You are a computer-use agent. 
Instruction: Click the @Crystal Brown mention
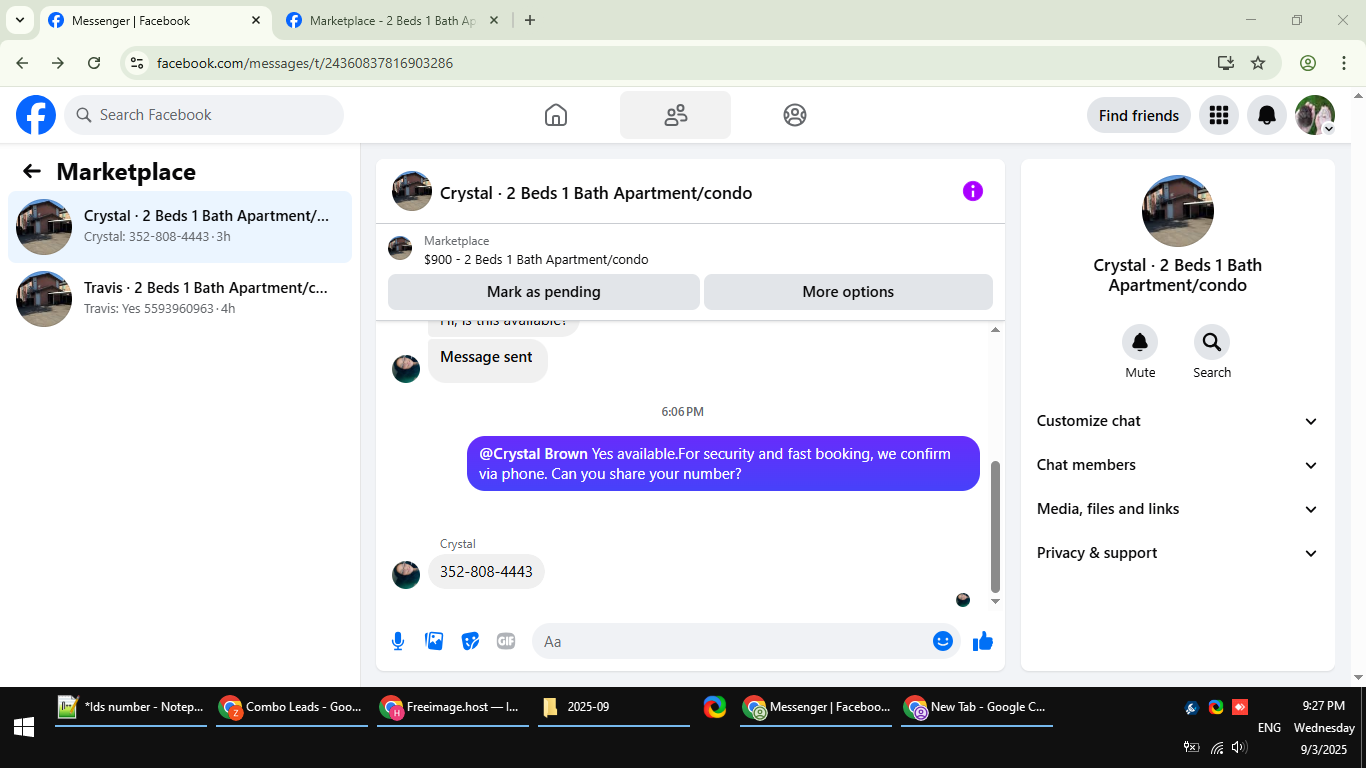(x=533, y=453)
